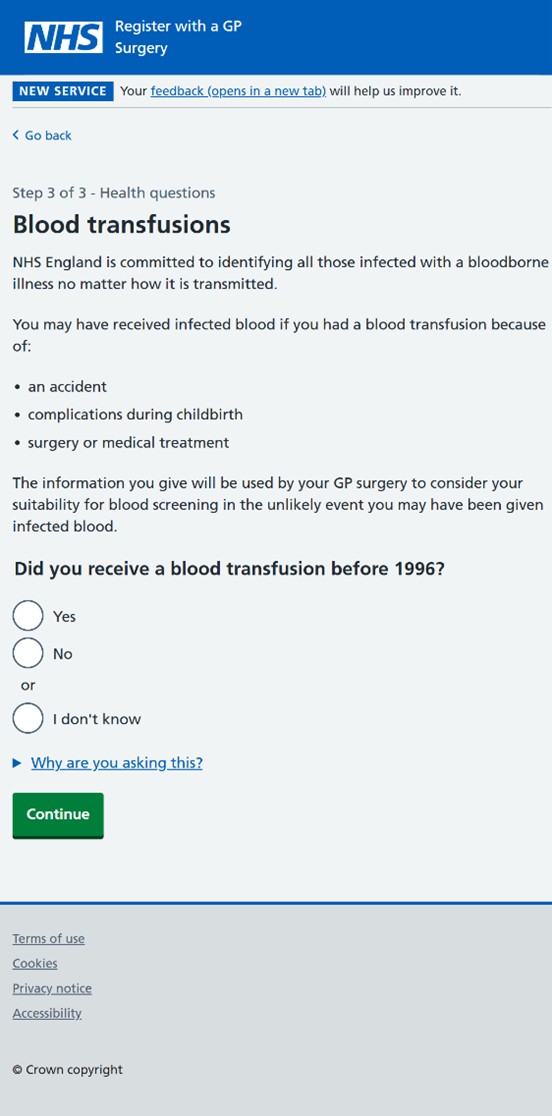The image size is (552, 1116).
Task: Click the Crown copyright text
Action: pyautogui.click(x=68, y=1070)
